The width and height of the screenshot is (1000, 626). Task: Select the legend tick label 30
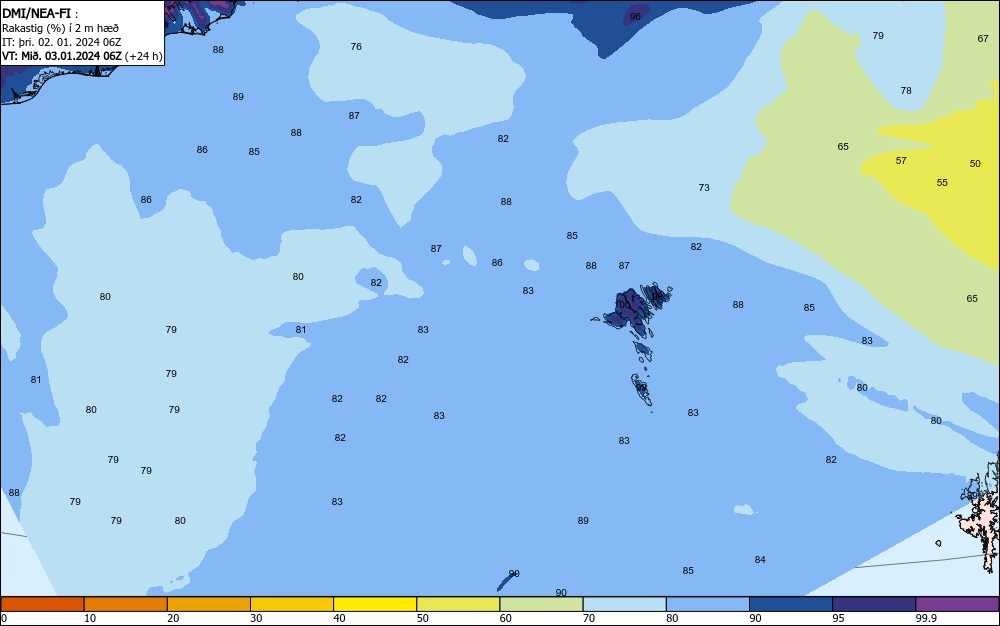(256, 618)
